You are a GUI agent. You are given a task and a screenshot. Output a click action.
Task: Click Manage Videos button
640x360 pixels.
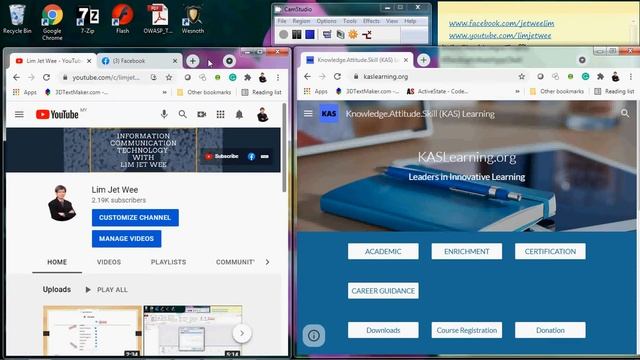[x=127, y=239]
